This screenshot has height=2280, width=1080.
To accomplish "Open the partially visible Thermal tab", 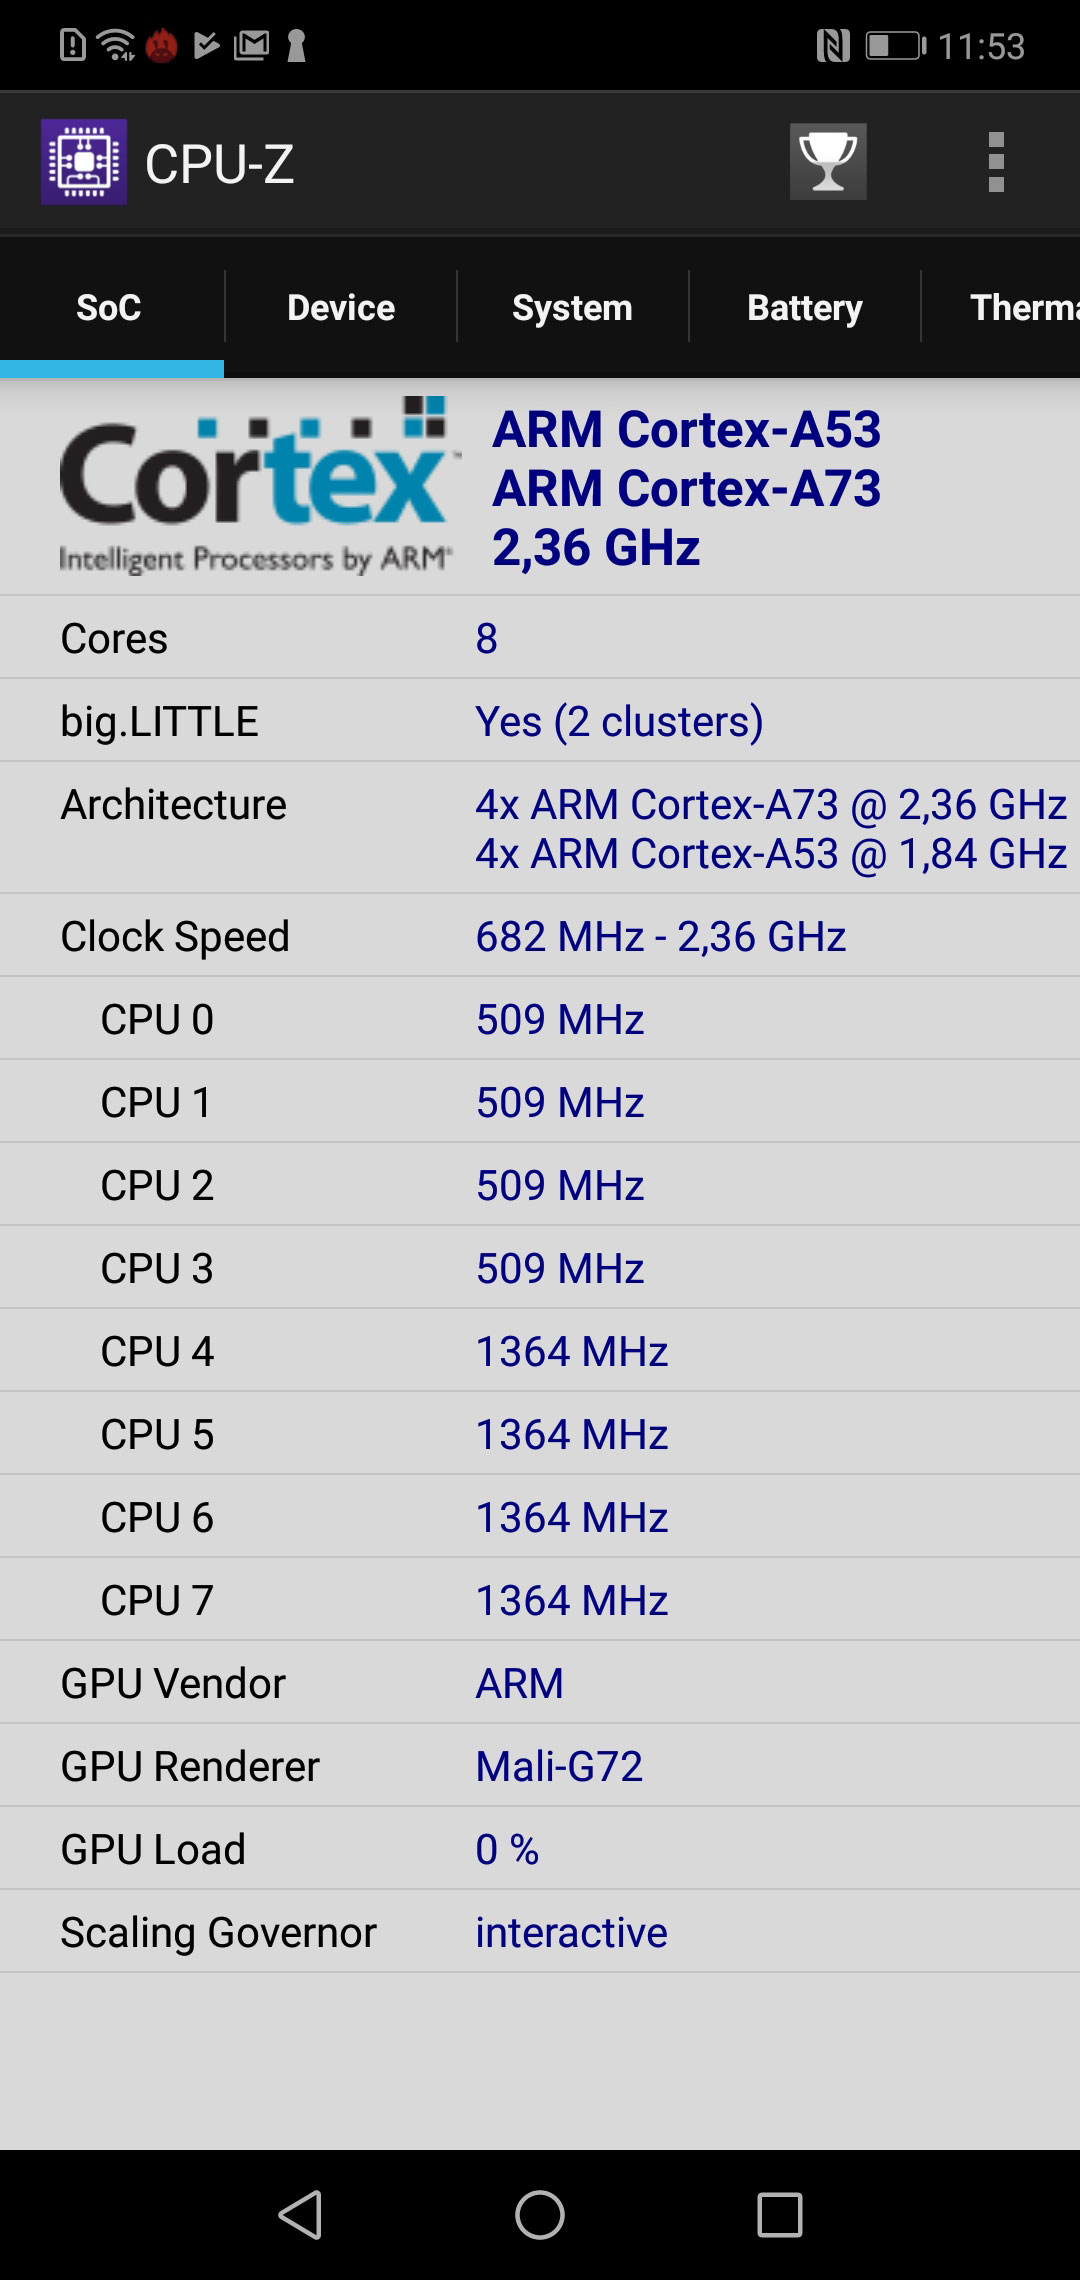I will coord(1002,307).
